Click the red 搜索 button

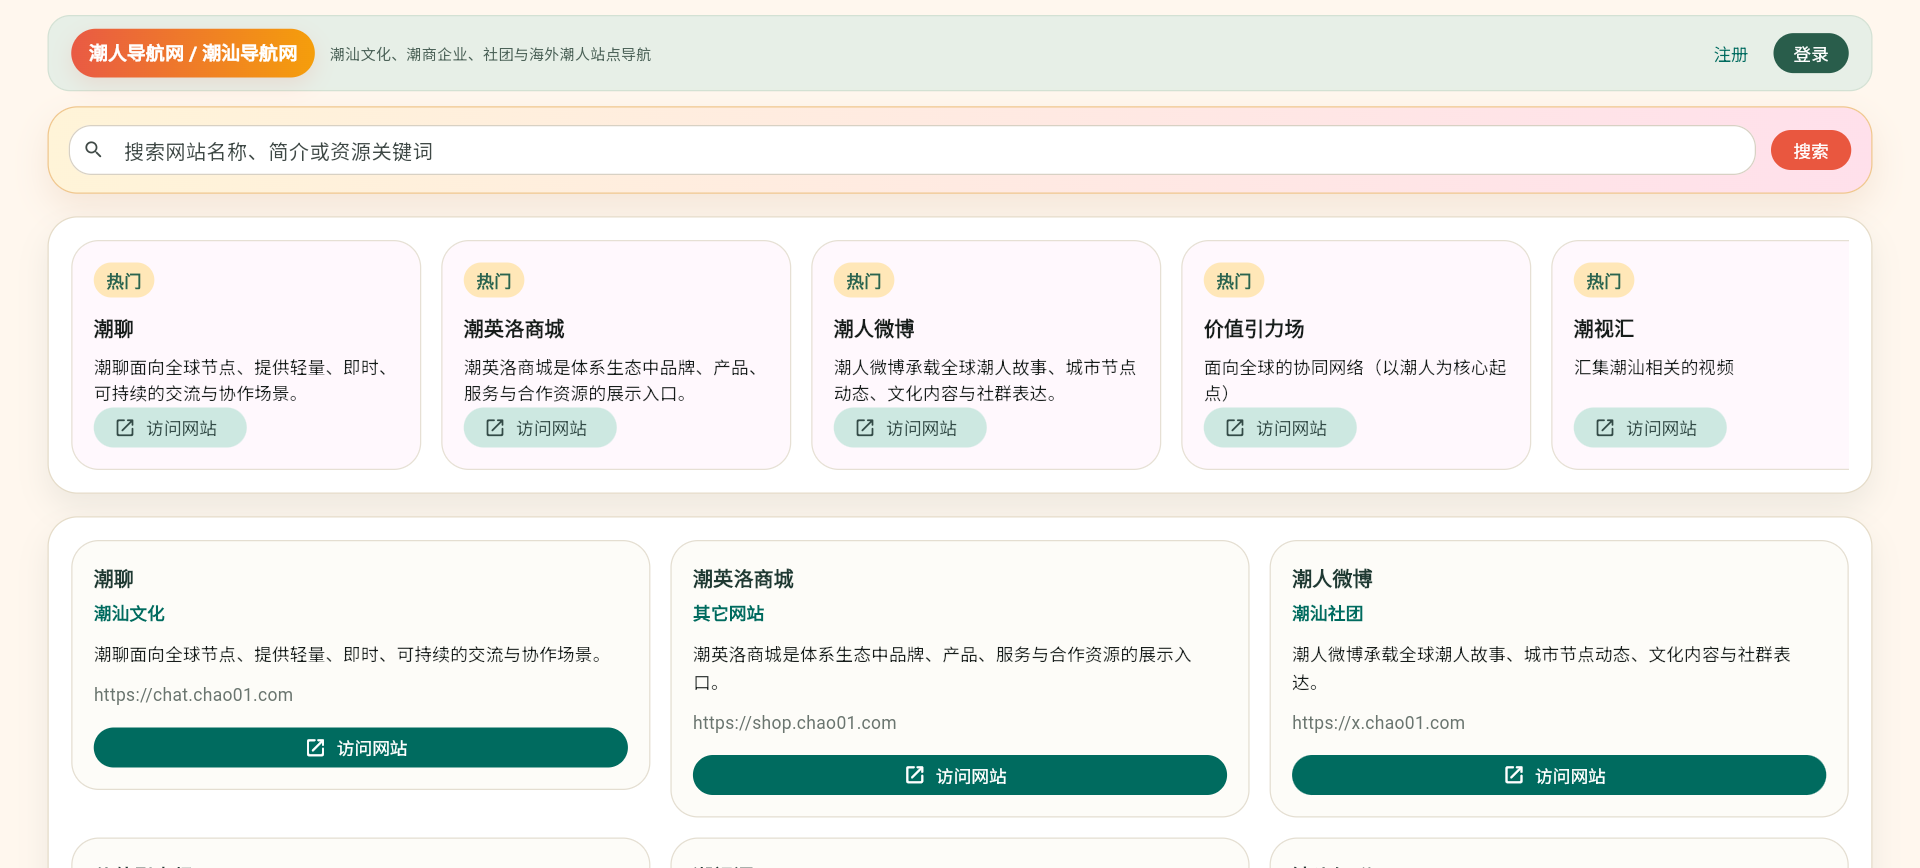pyautogui.click(x=1811, y=151)
